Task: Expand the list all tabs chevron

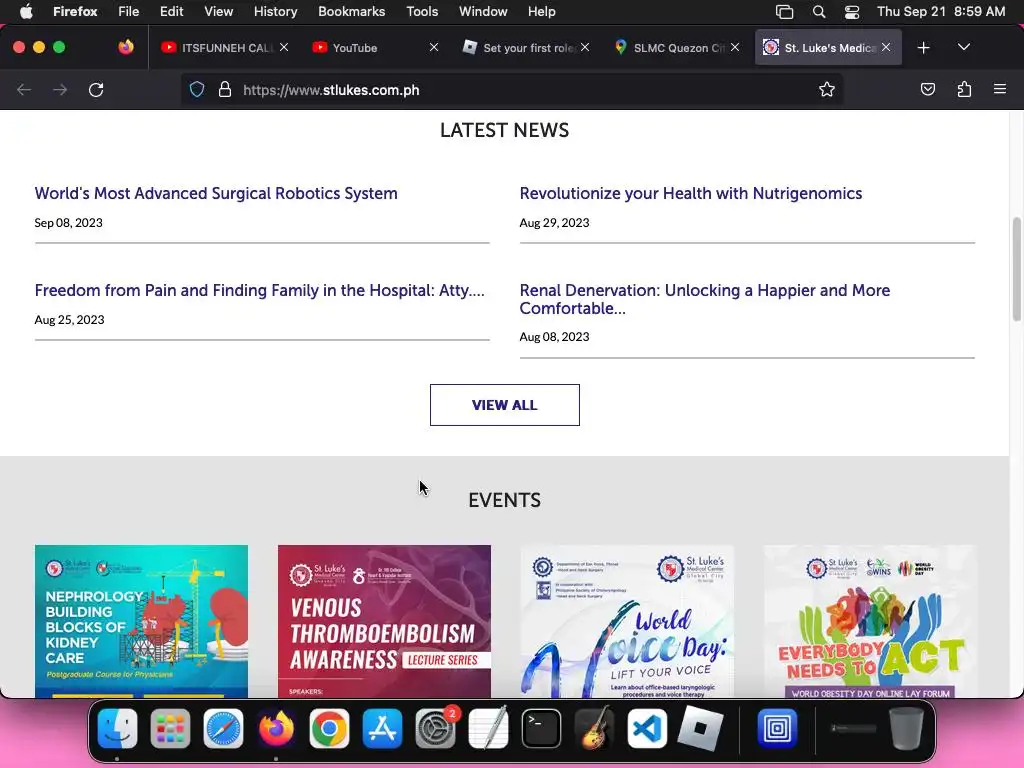Action: pyautogui.click(x=964, y=47)
